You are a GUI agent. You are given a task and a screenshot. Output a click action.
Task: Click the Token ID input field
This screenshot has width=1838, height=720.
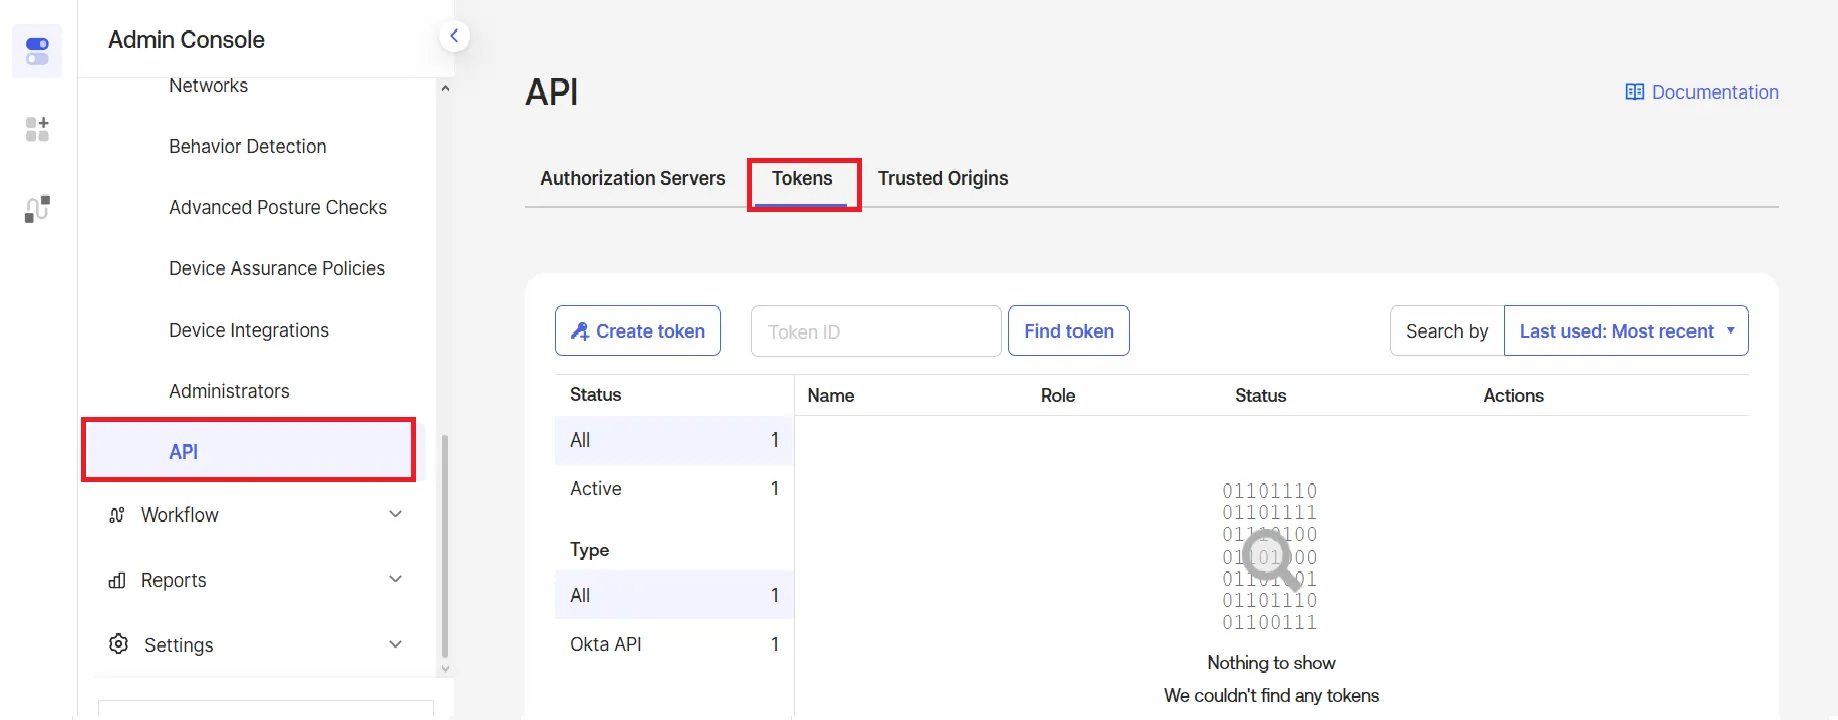click(x=876, y=331)
